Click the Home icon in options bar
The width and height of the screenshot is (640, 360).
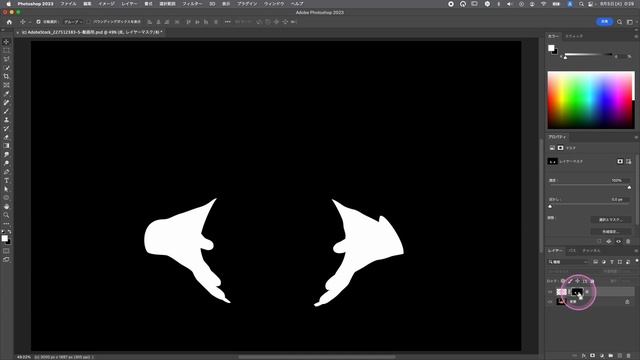pos(9,22)
